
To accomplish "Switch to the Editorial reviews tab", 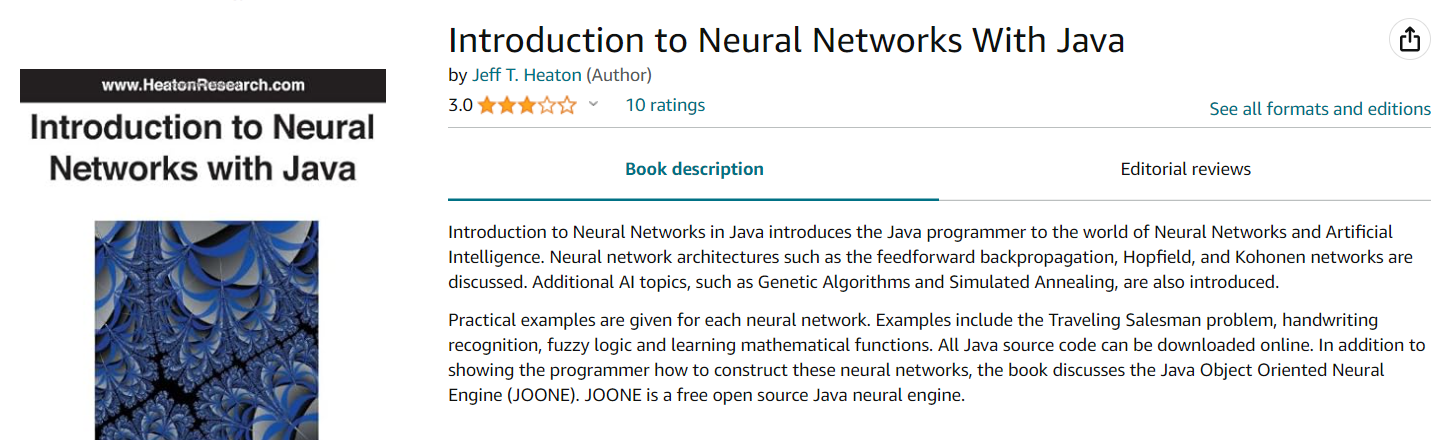I will coord(1185,169).
